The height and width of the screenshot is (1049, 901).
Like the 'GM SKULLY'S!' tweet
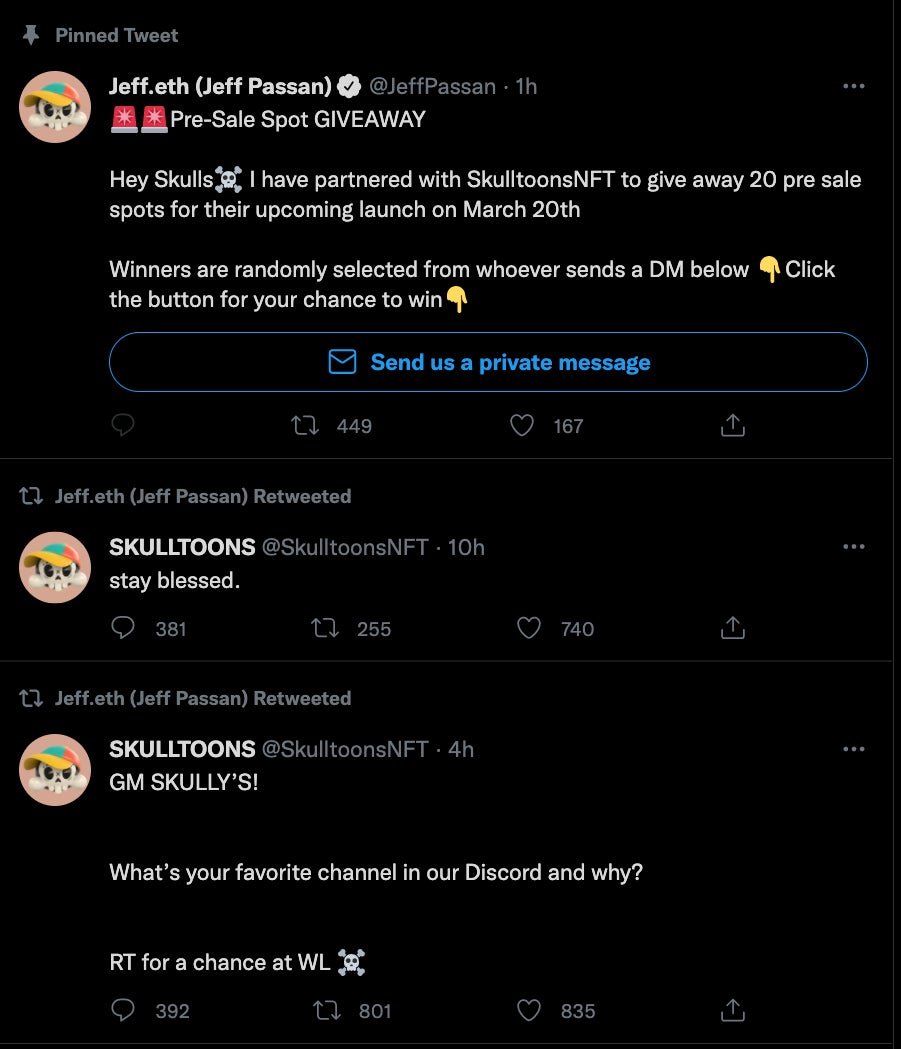coord(529,1011)
